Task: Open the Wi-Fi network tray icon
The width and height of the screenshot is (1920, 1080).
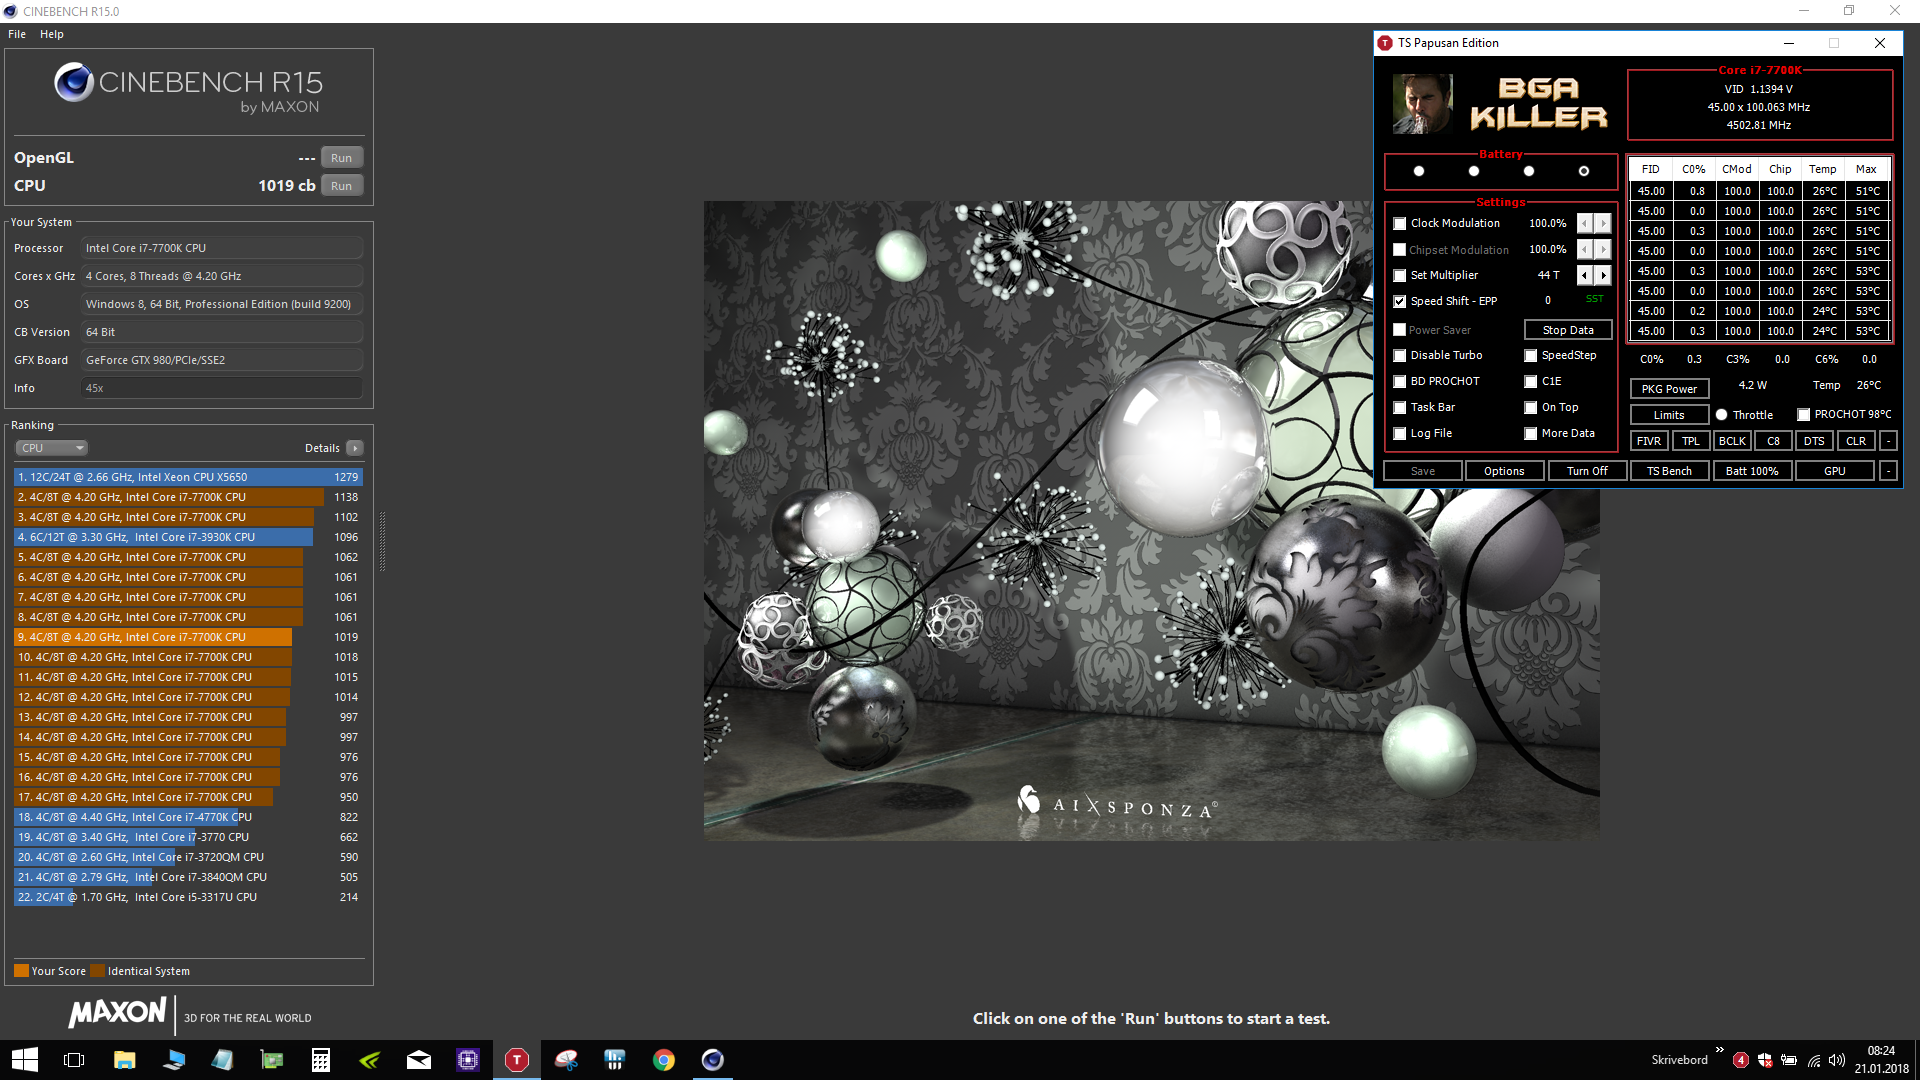Action: coord(1814,1060)
